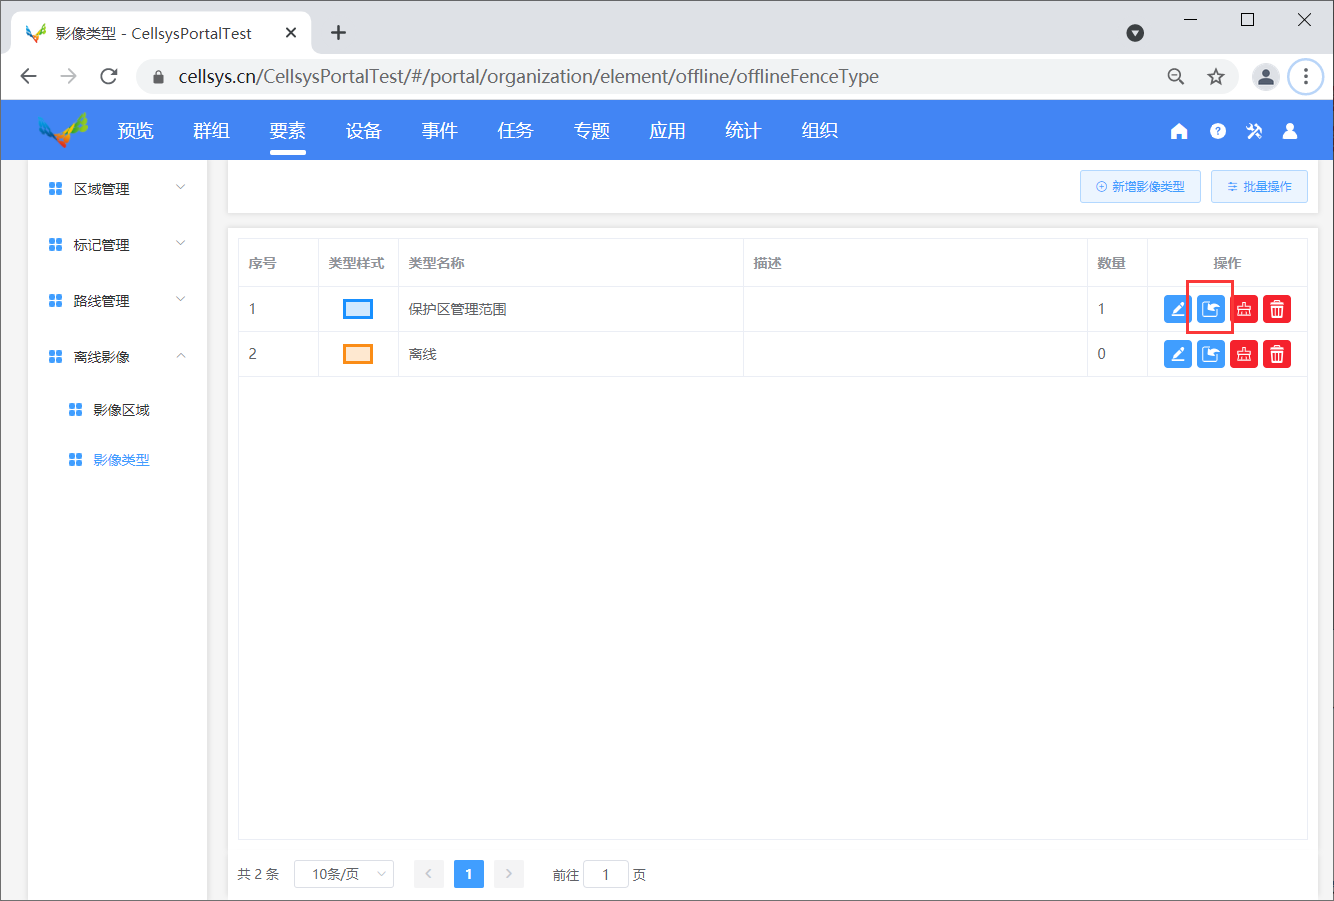Click the 共 2 条 total count text
The height and width of the screenshot is (901, 1334).
(x=258, y=874)
